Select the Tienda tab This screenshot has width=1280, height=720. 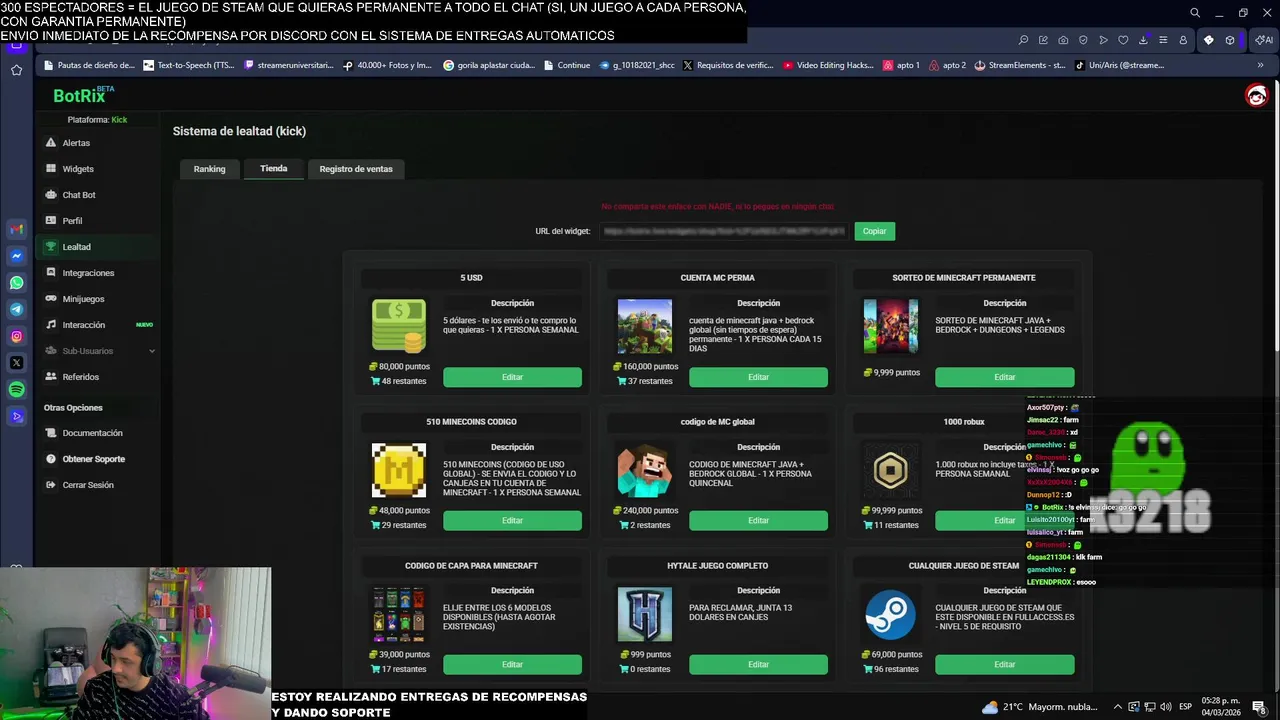pyautogui.click(x=273, y=169)
